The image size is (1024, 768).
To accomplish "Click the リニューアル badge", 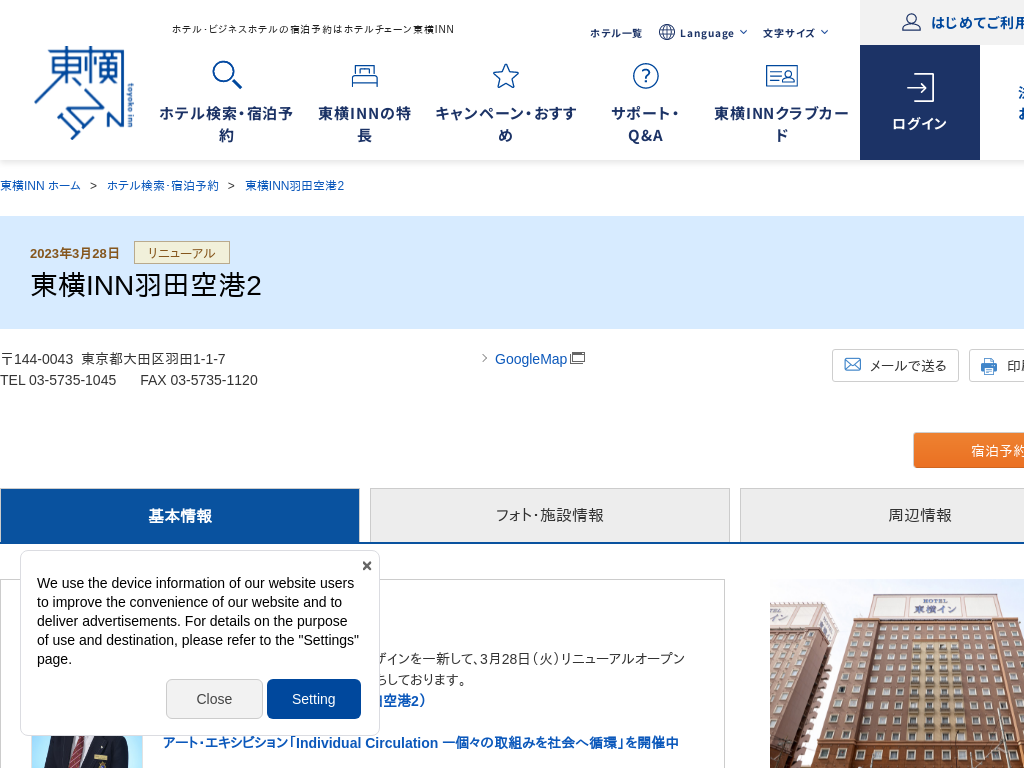I will [182, 253].
